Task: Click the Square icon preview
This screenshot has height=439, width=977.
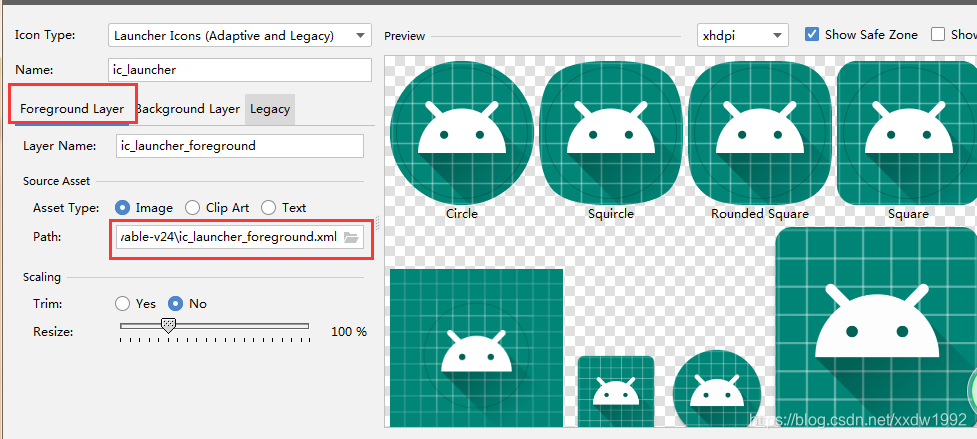Action: [907, 133]
